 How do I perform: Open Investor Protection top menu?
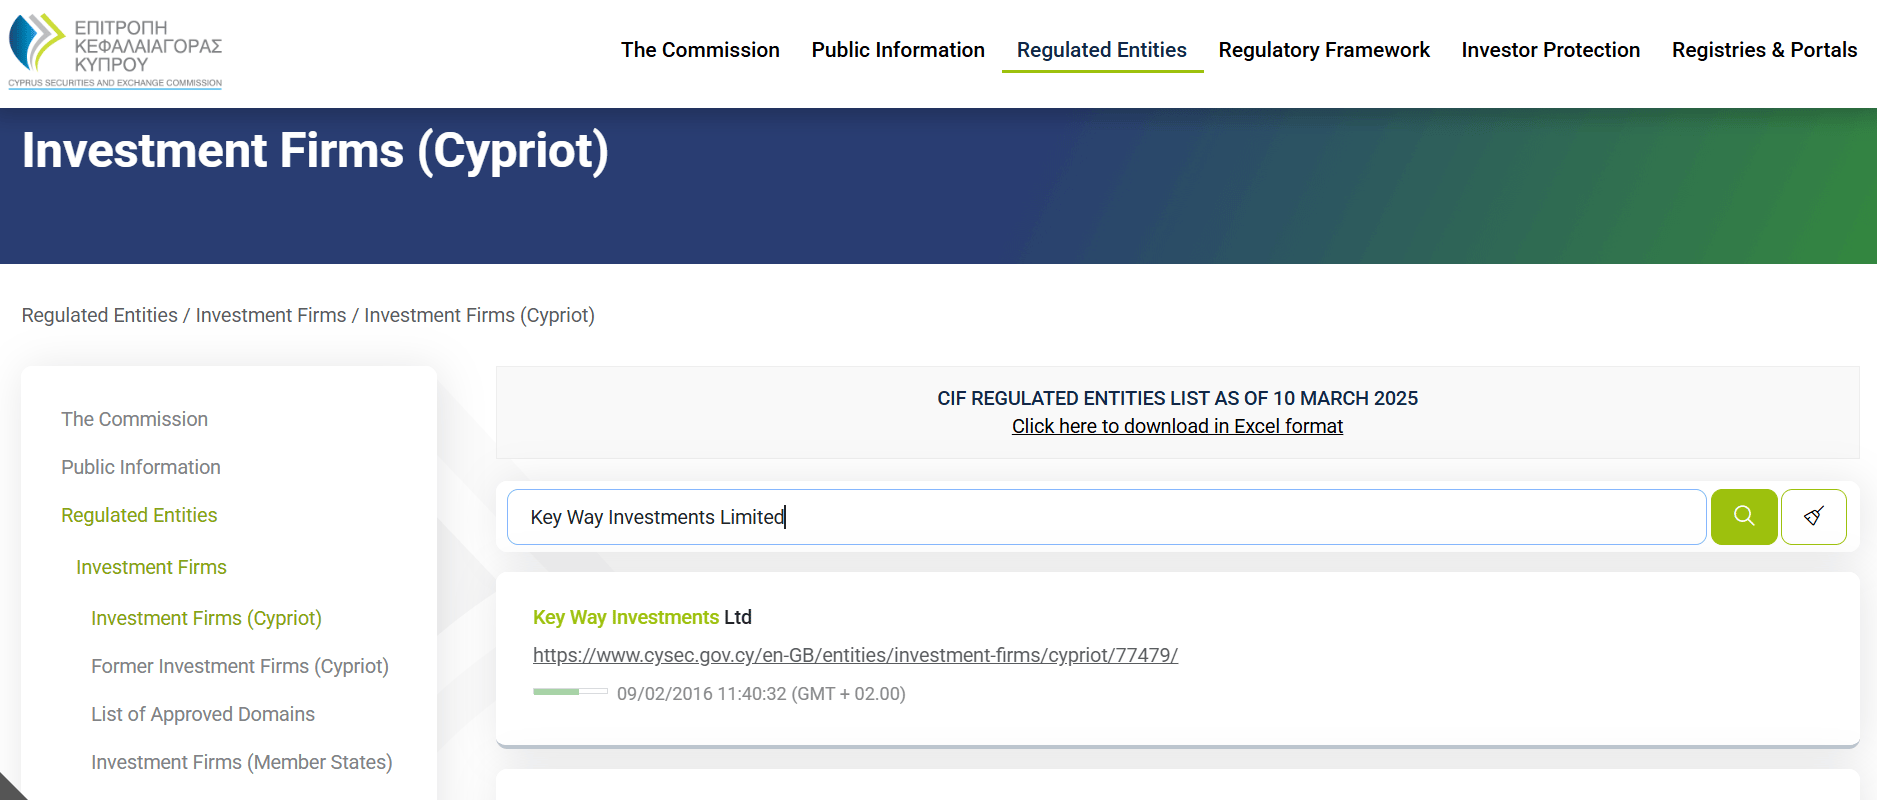click(1551, 50)
